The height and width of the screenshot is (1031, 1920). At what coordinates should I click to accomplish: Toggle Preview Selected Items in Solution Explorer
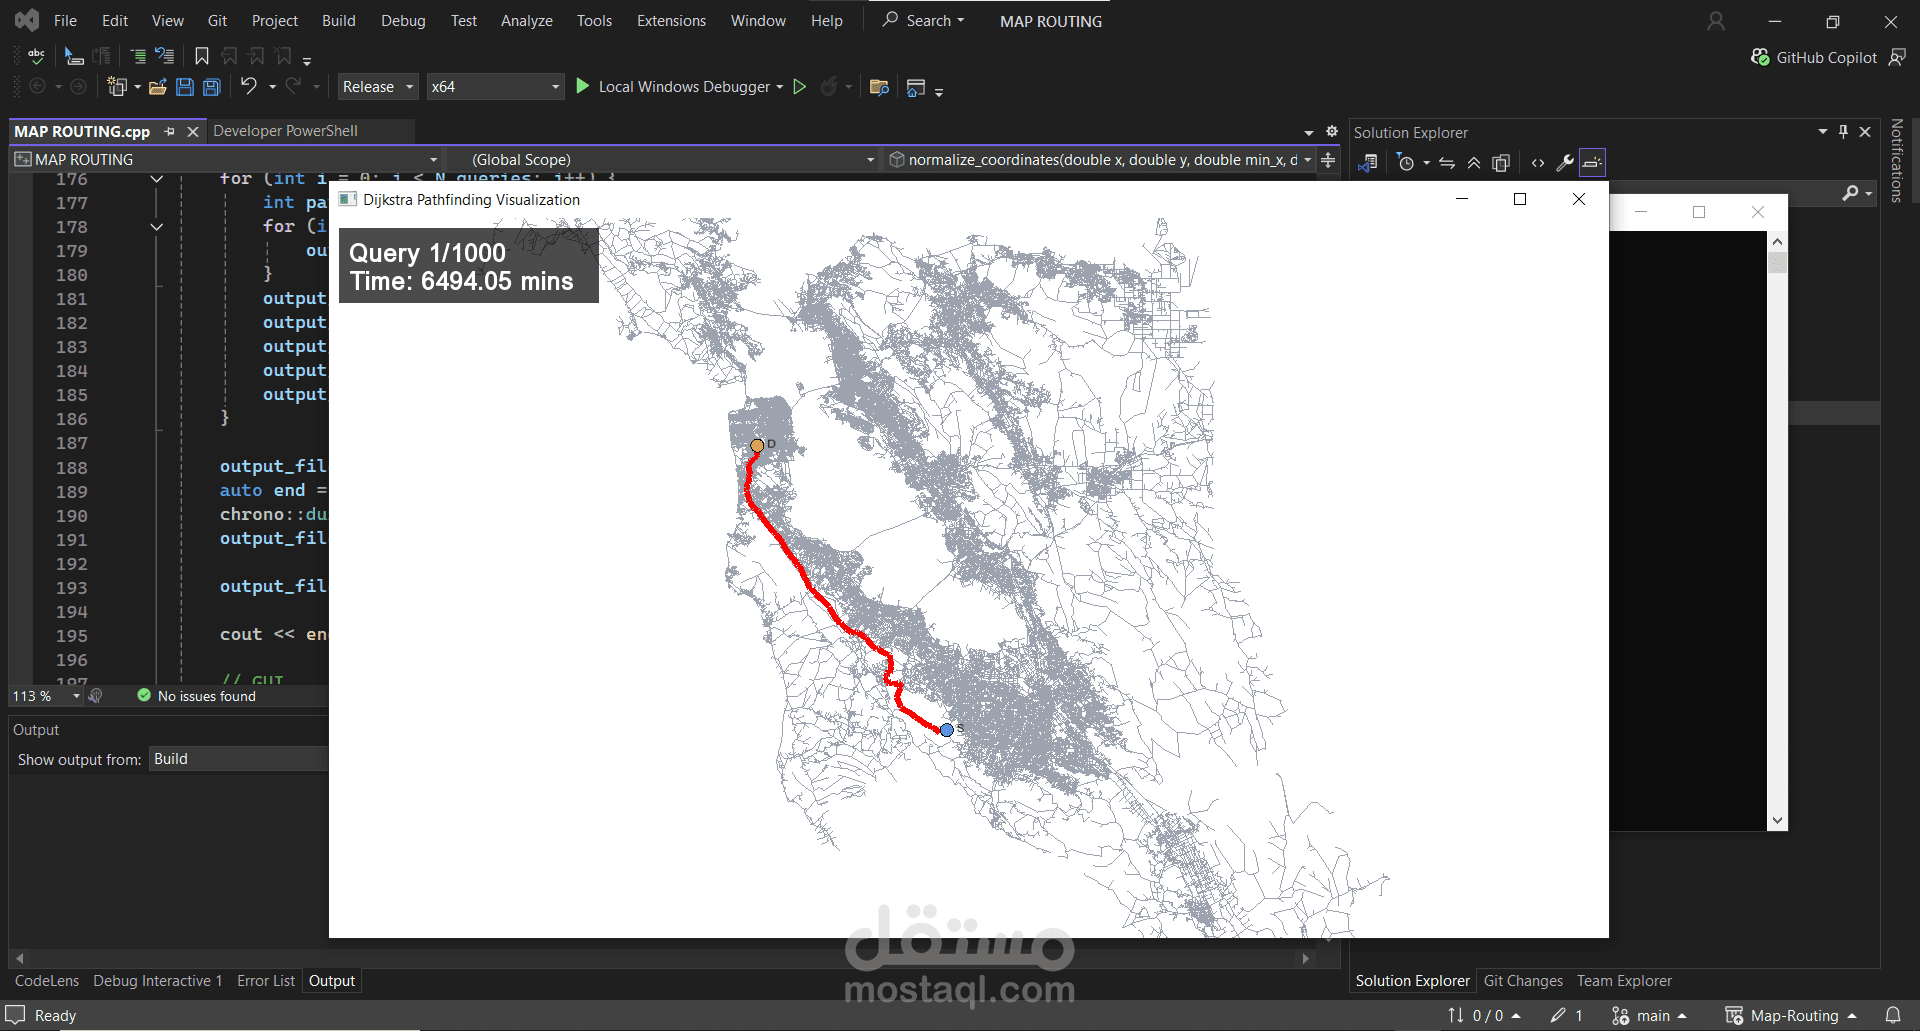(1593, 163)
